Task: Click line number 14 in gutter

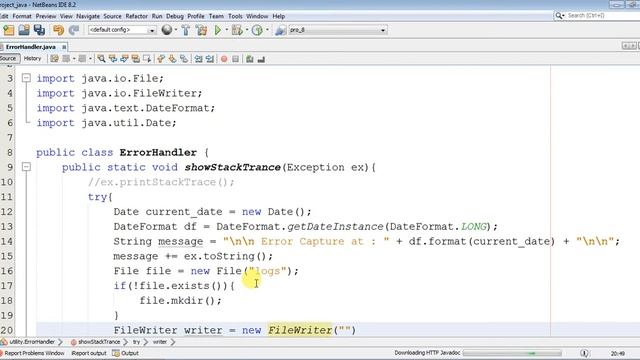Action: coord(7,241)
